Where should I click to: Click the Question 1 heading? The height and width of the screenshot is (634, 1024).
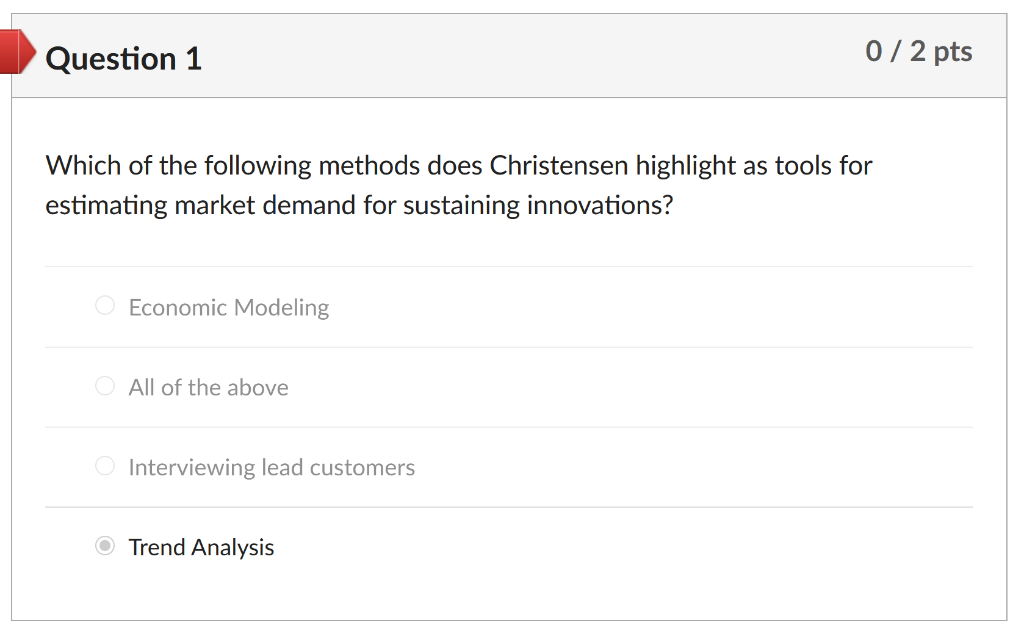[x=123, y=58]
